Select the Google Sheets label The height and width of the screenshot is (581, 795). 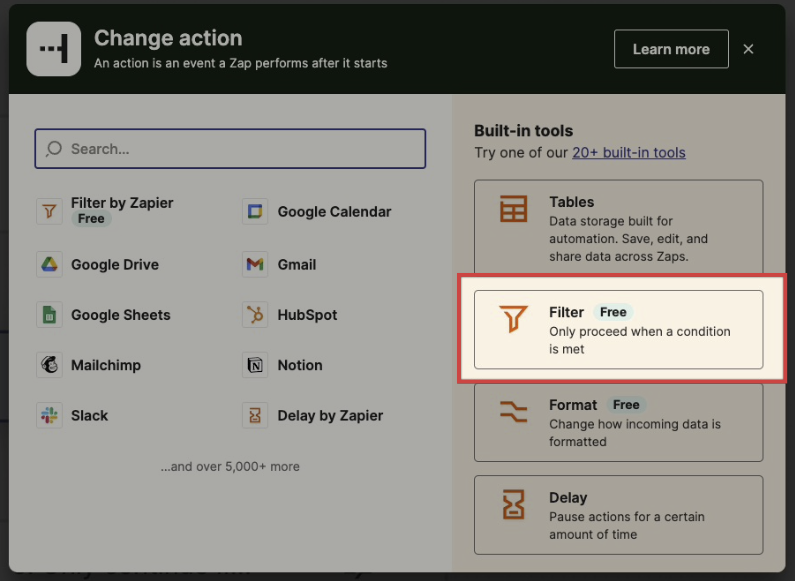coord(121,315)
